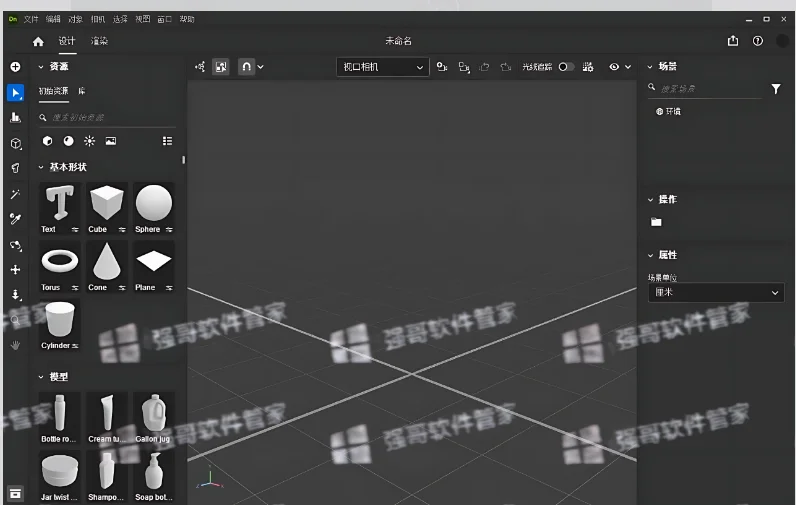Filter assets by lights sun icon
The height and width of the screenshot is (505, 796).
click(89, 141)
